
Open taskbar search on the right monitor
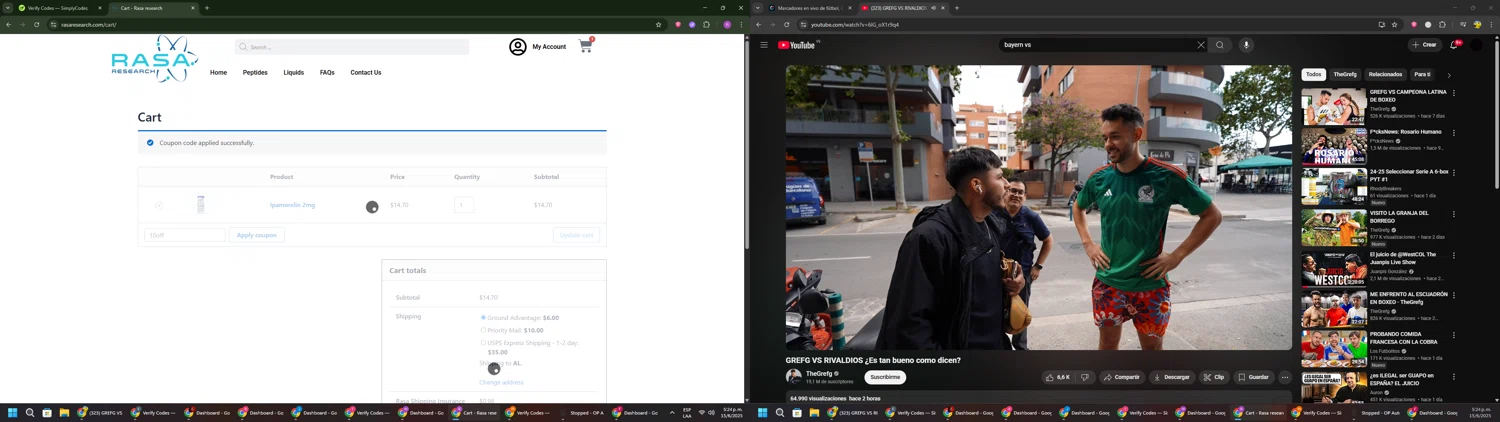tap(780, 412)
